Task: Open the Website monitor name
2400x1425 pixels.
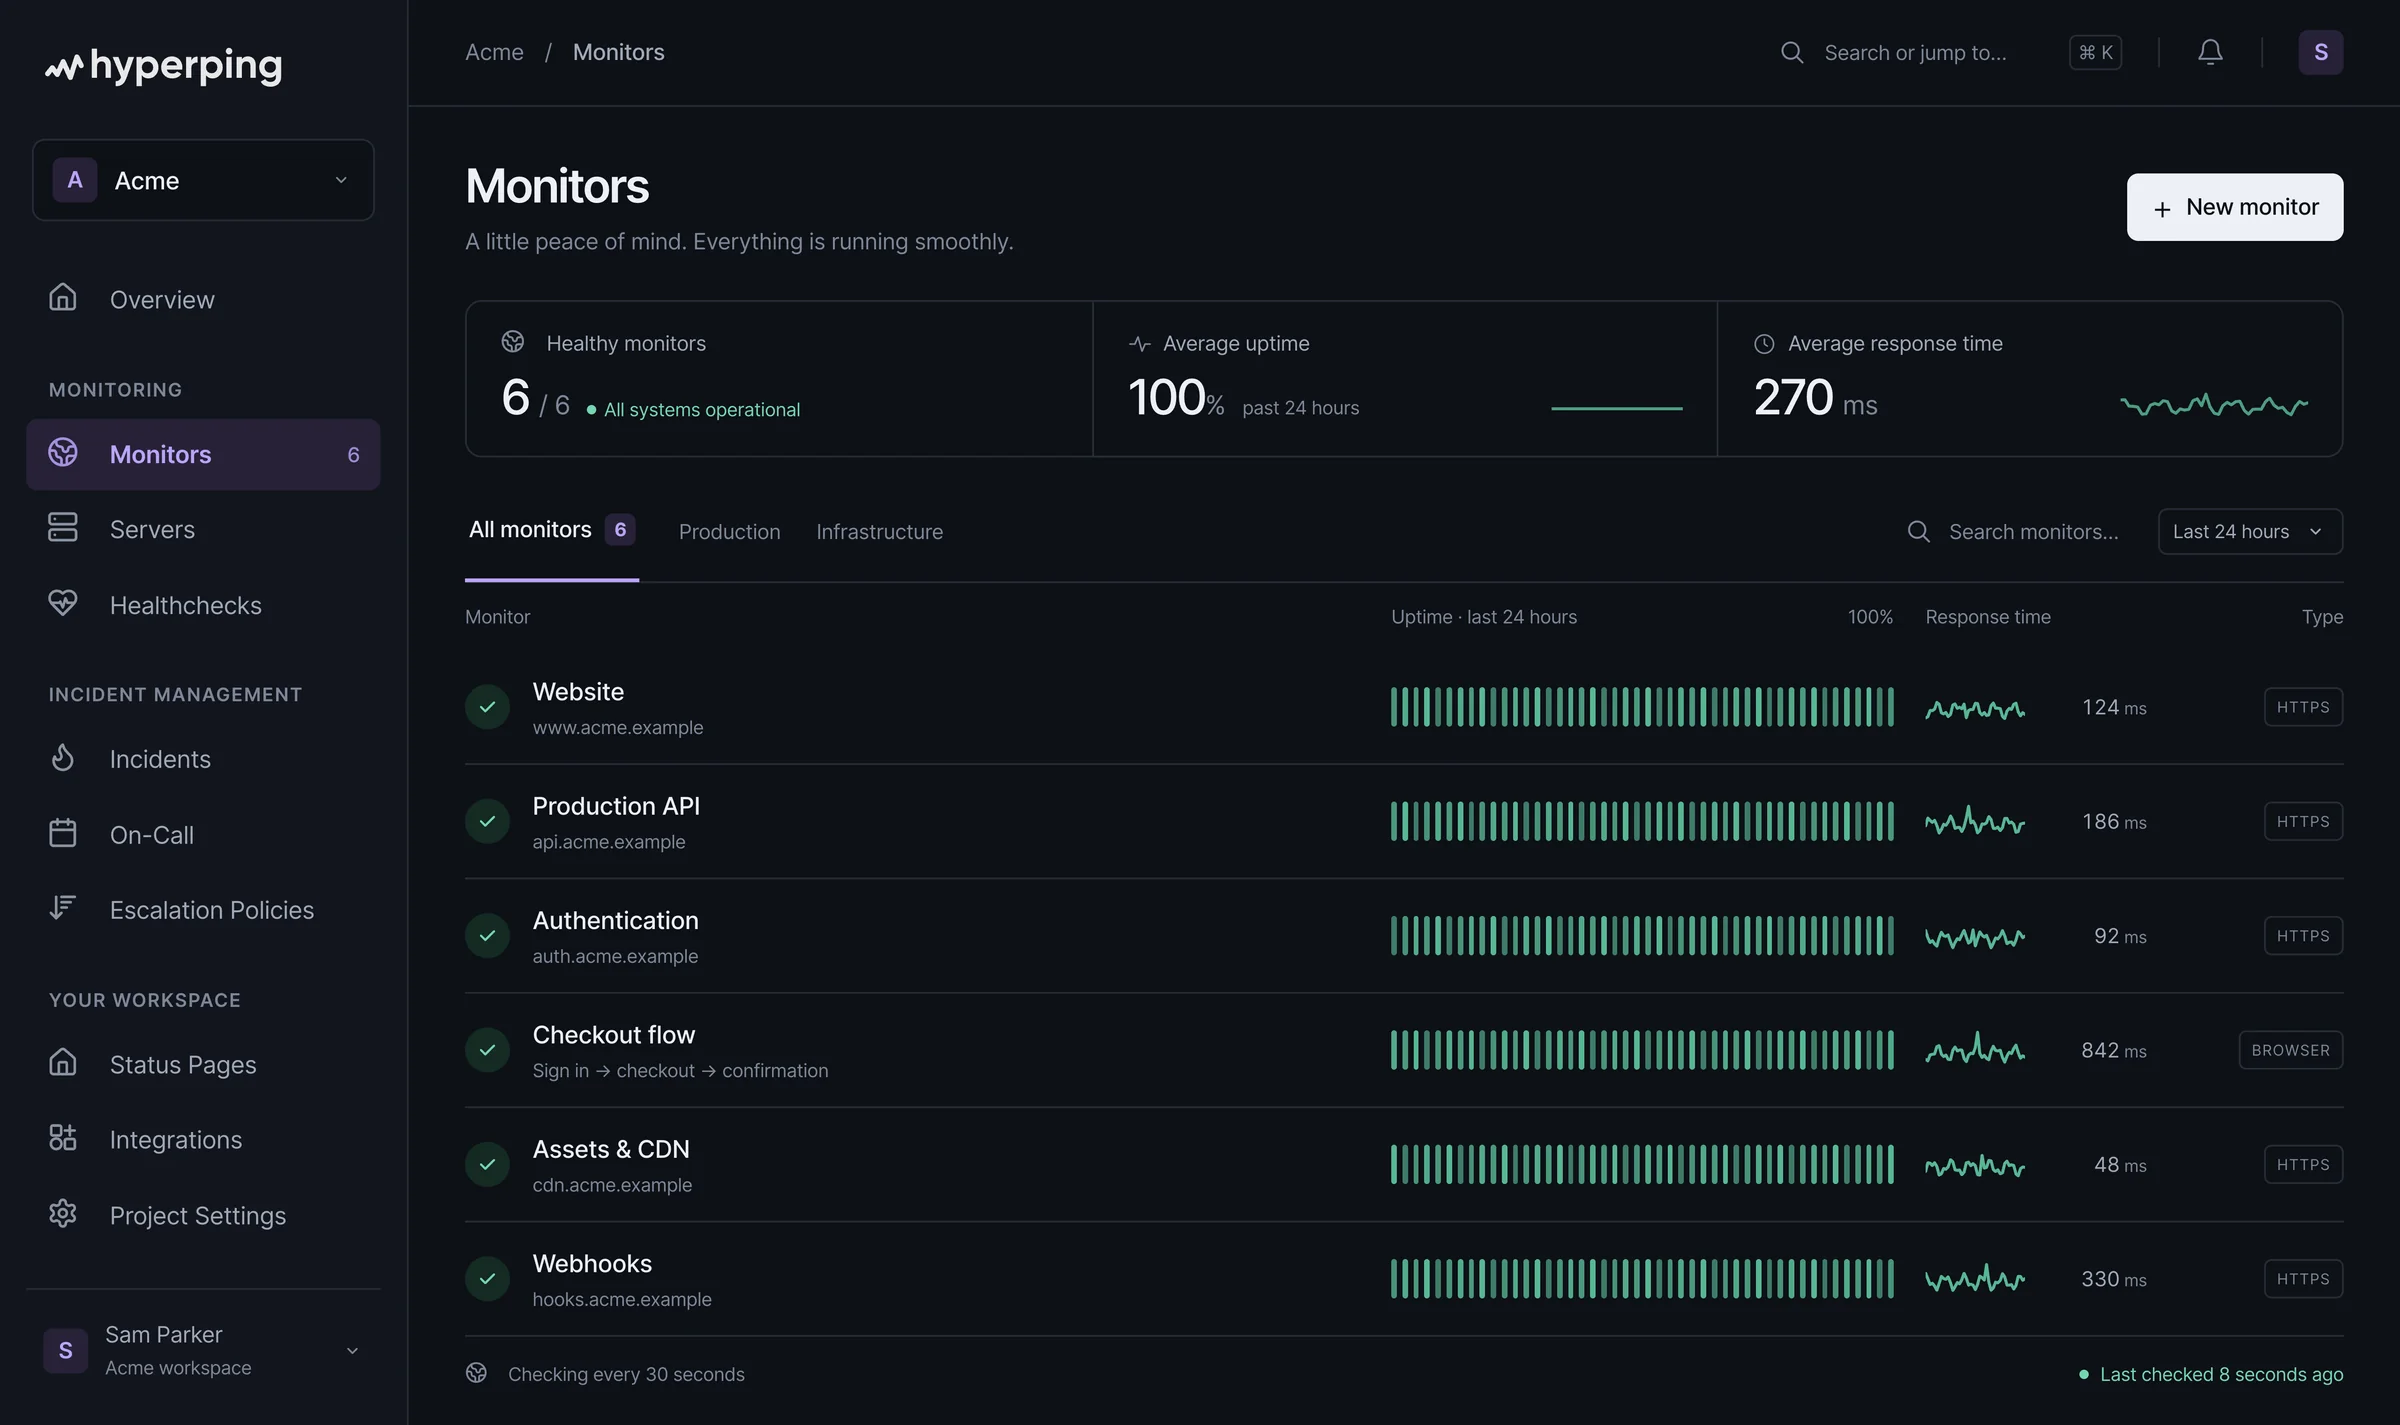Action: click(578, 692)
